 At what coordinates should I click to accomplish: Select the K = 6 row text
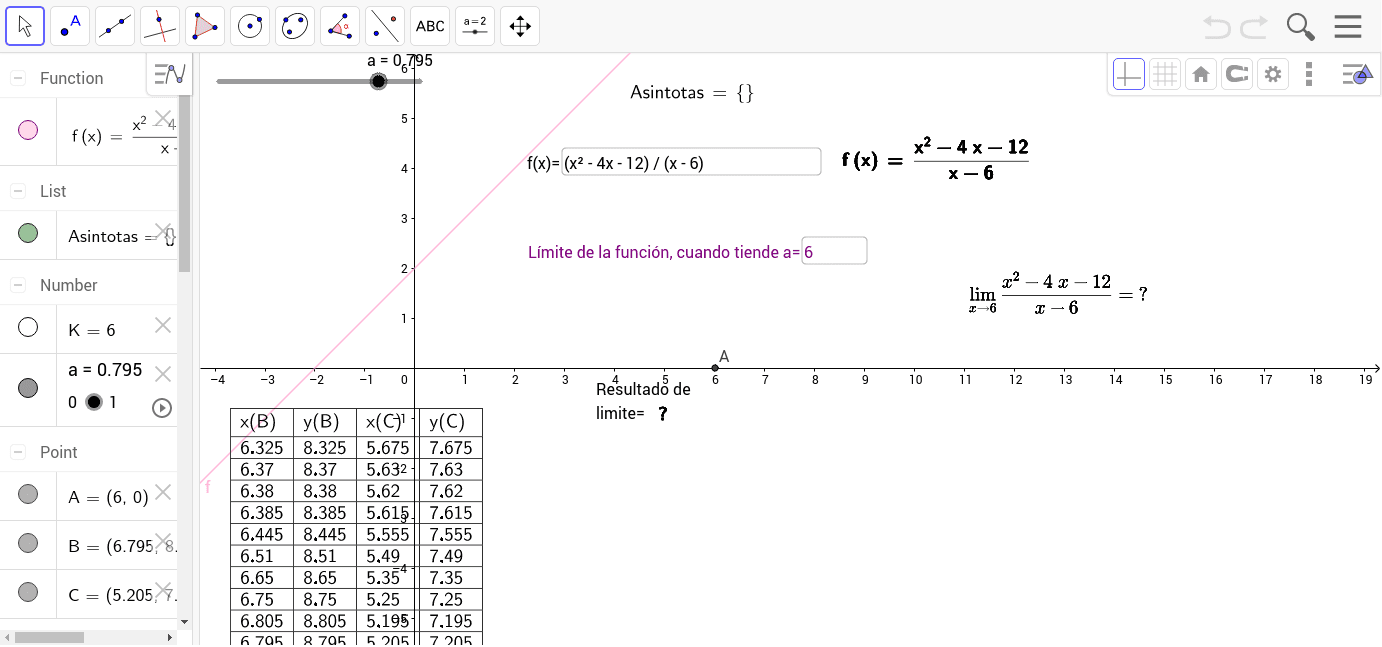point(92,330)
